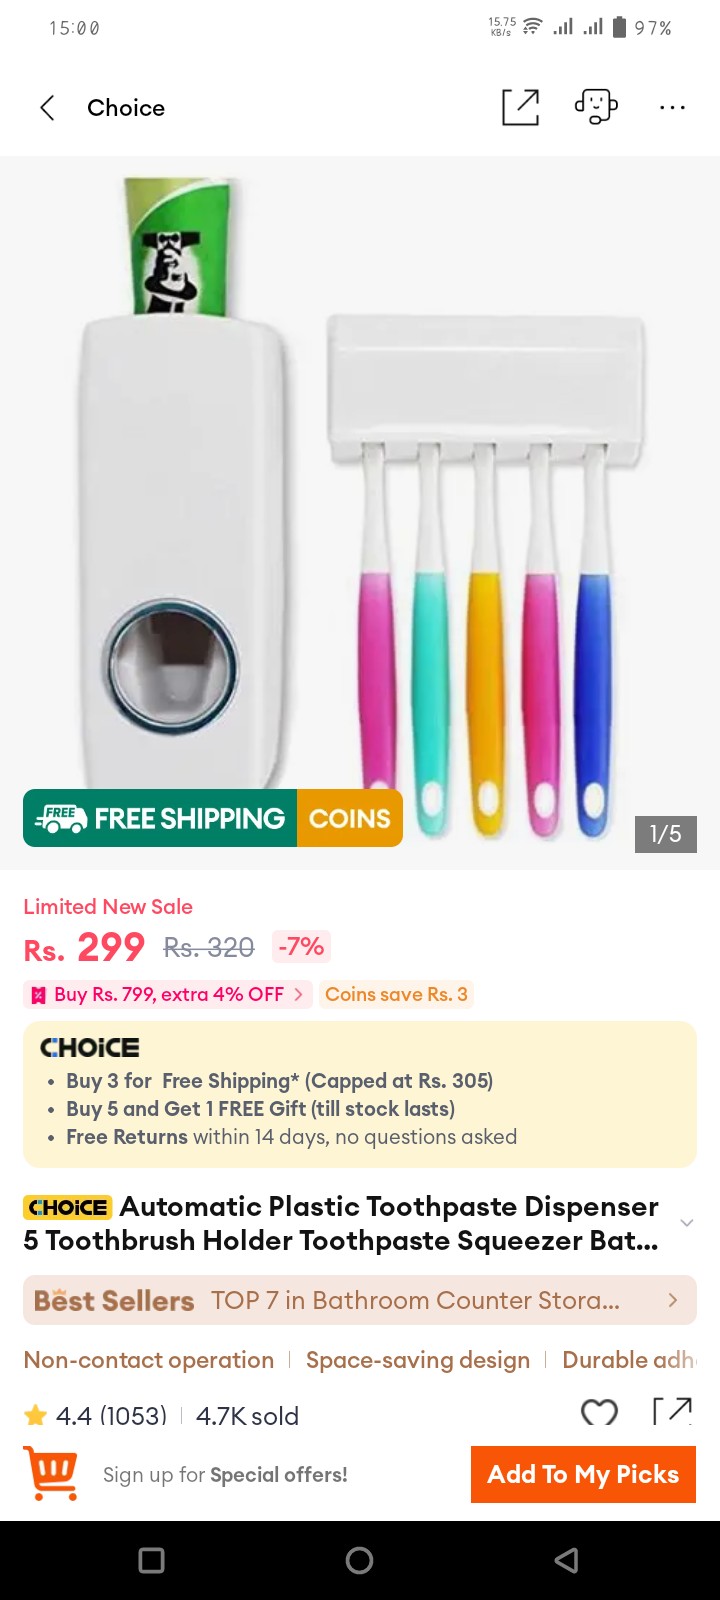Open the customer service chat icon
The height and width of the screenshot is (1600, 720).
(596, 107)
